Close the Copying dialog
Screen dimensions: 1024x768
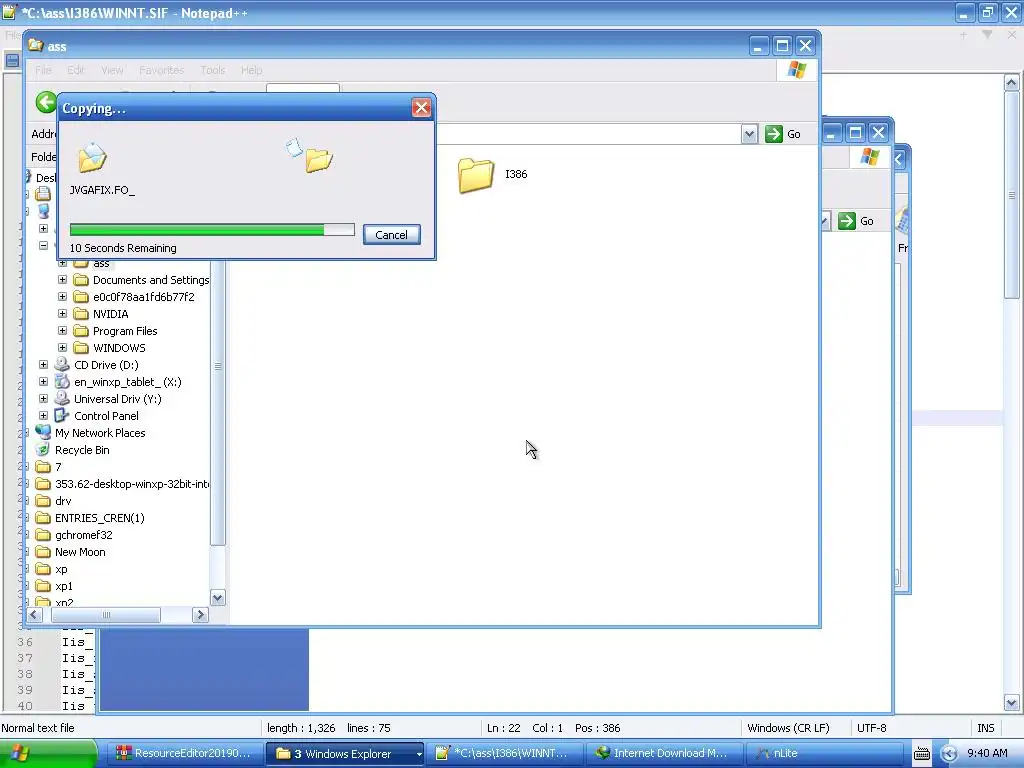[421, 108]
